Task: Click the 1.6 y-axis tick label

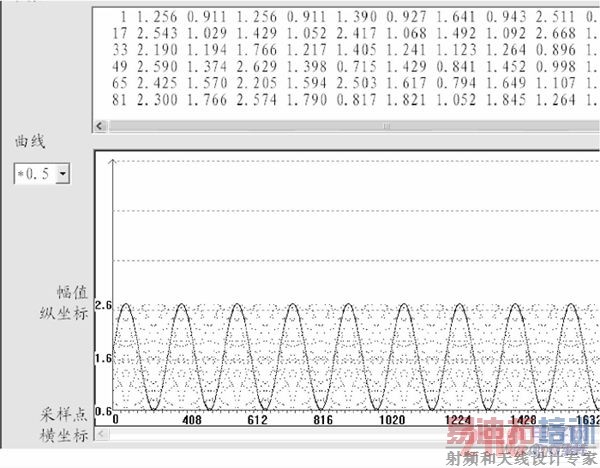Action: (103, 359)
